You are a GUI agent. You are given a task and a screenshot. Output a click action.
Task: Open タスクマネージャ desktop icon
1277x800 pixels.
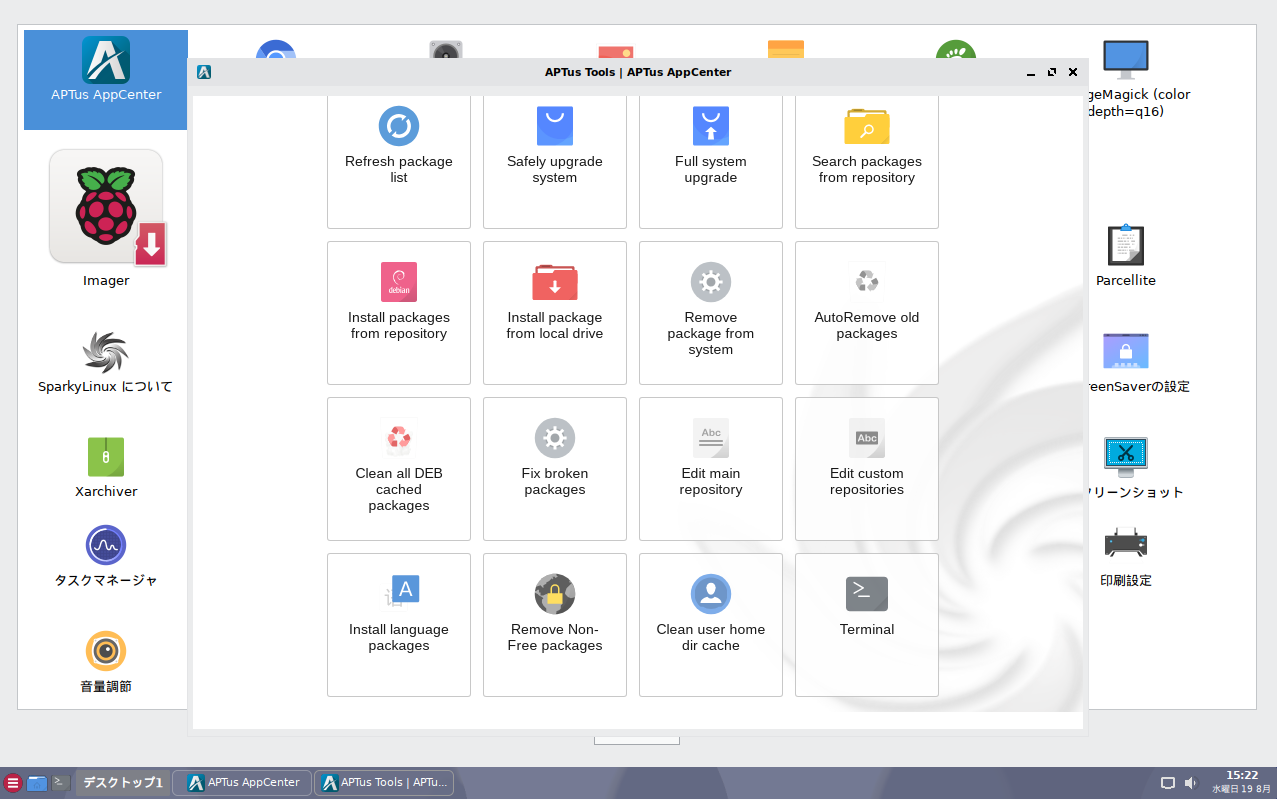(106, 556)
